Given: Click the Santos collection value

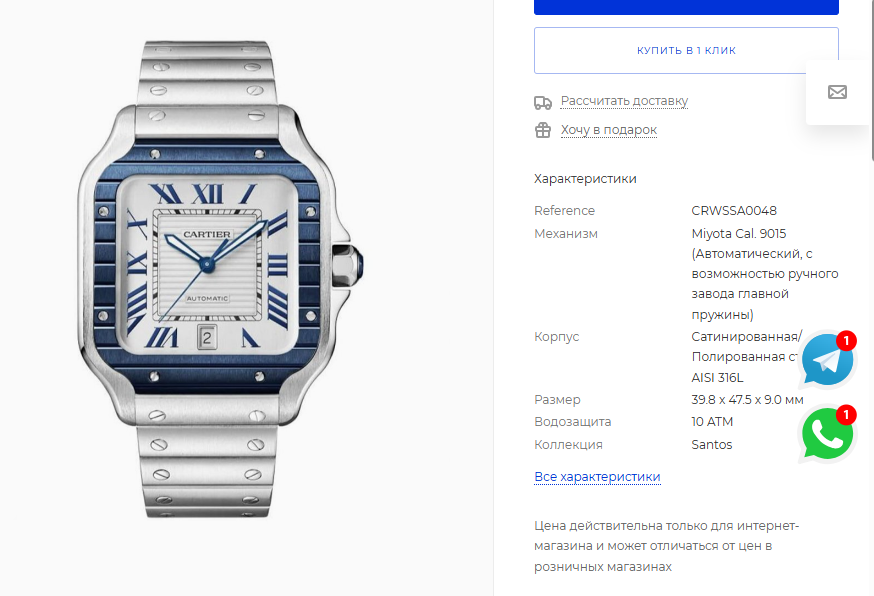Looking at the screenshot, I should pyautogui.click(x=711, y=445).
